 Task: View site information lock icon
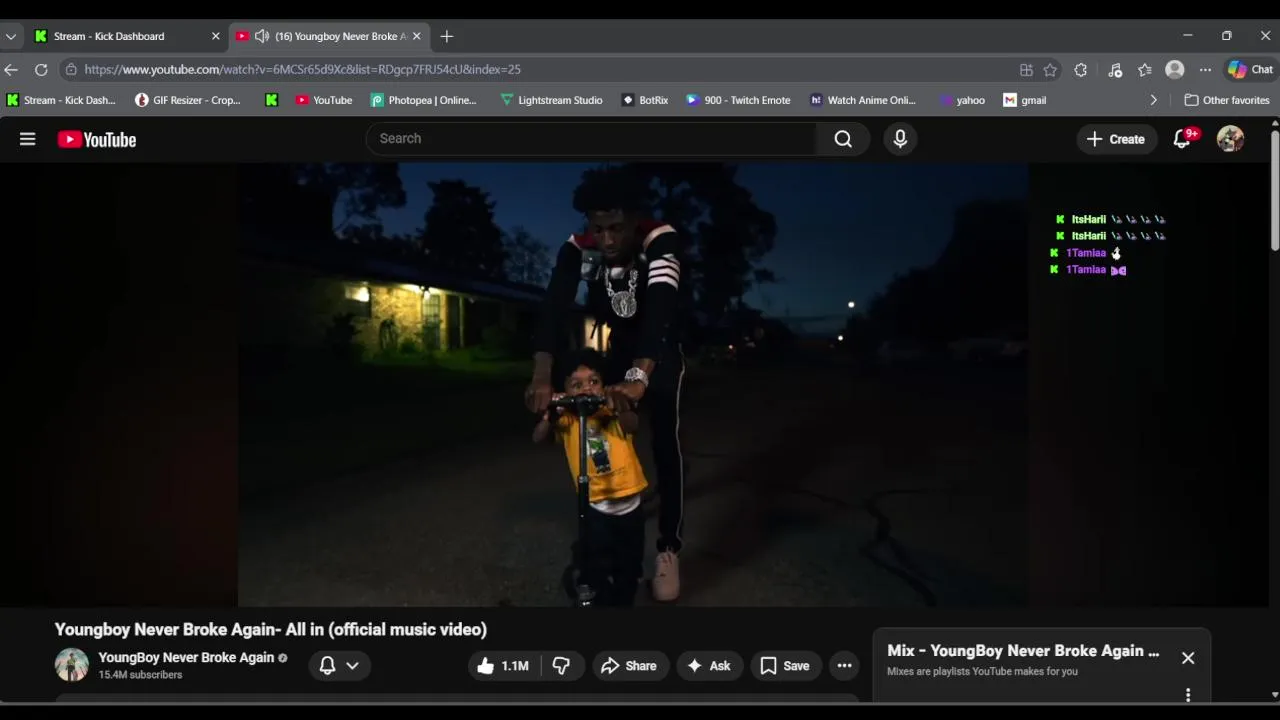click(x=71, y=70)
